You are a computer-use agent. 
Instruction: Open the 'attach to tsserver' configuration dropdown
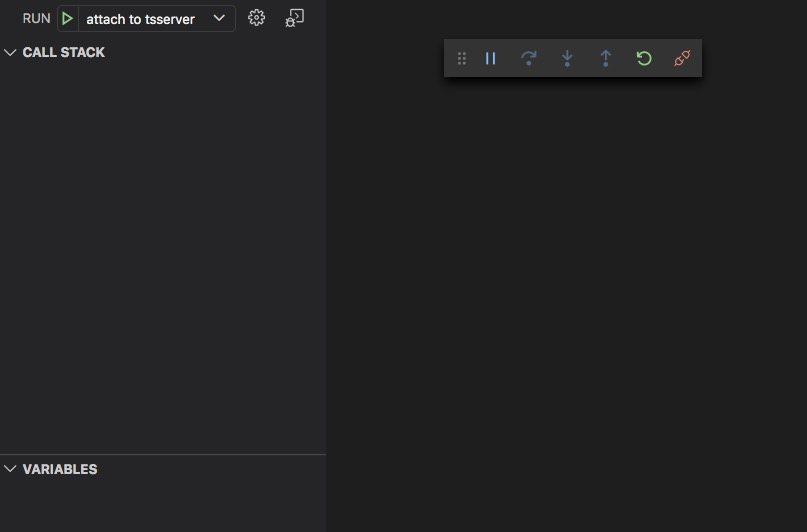[156, 19]
